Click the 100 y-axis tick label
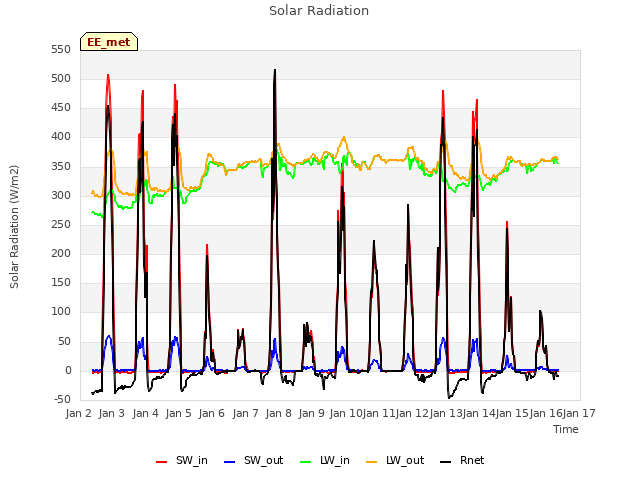640x480 pixels. 61,311
